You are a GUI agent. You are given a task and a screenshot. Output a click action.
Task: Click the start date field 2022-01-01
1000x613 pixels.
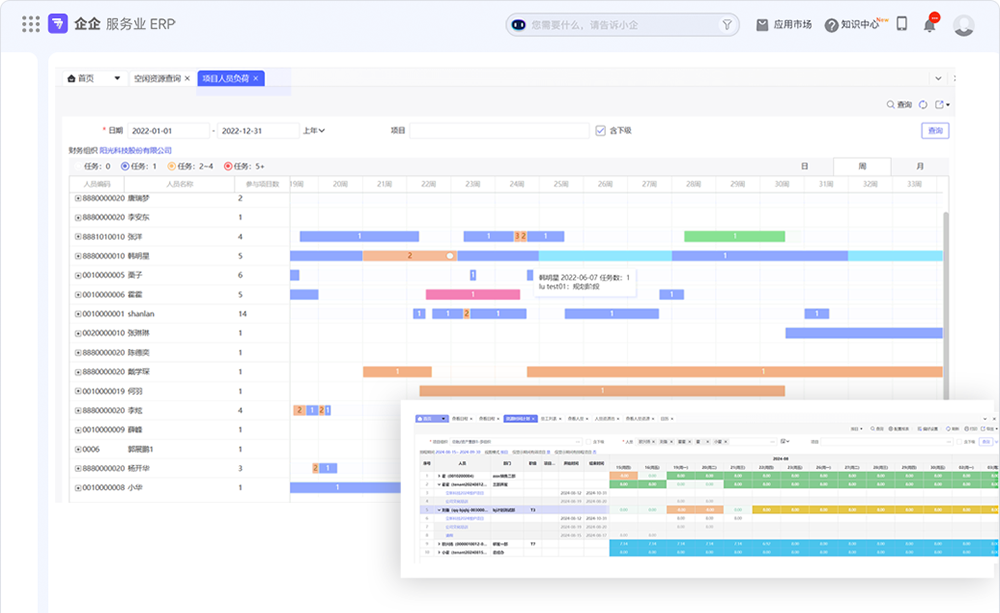tap(168, 131)
